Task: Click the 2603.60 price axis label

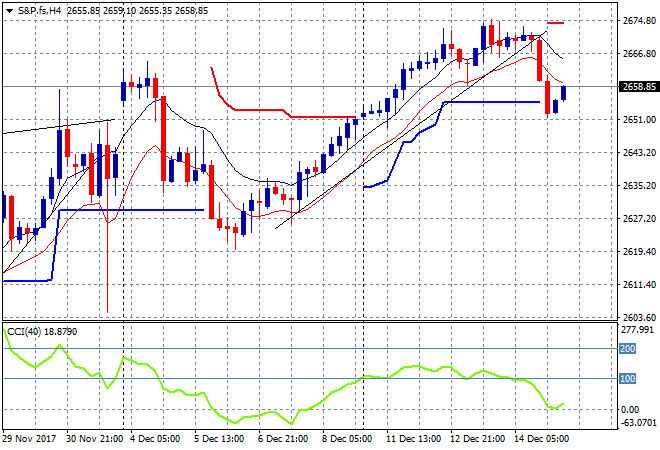Action: [639, 317]
